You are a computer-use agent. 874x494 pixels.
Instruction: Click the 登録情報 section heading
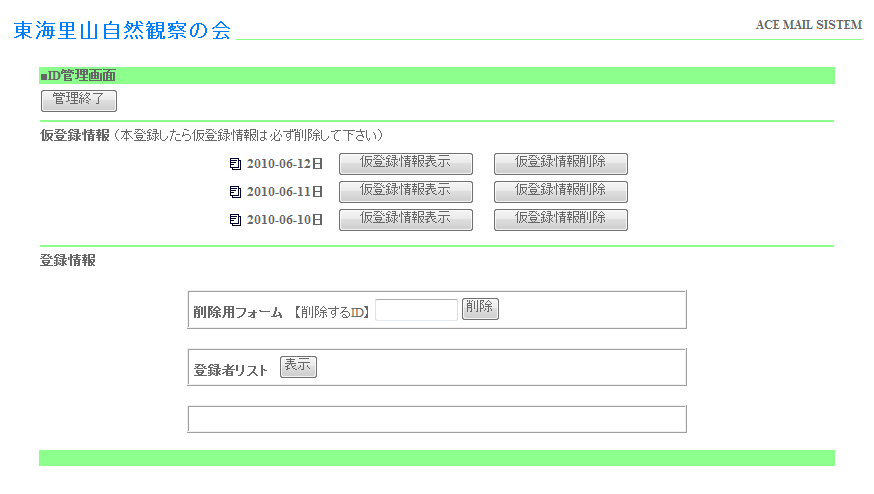[x=68, y=260]
